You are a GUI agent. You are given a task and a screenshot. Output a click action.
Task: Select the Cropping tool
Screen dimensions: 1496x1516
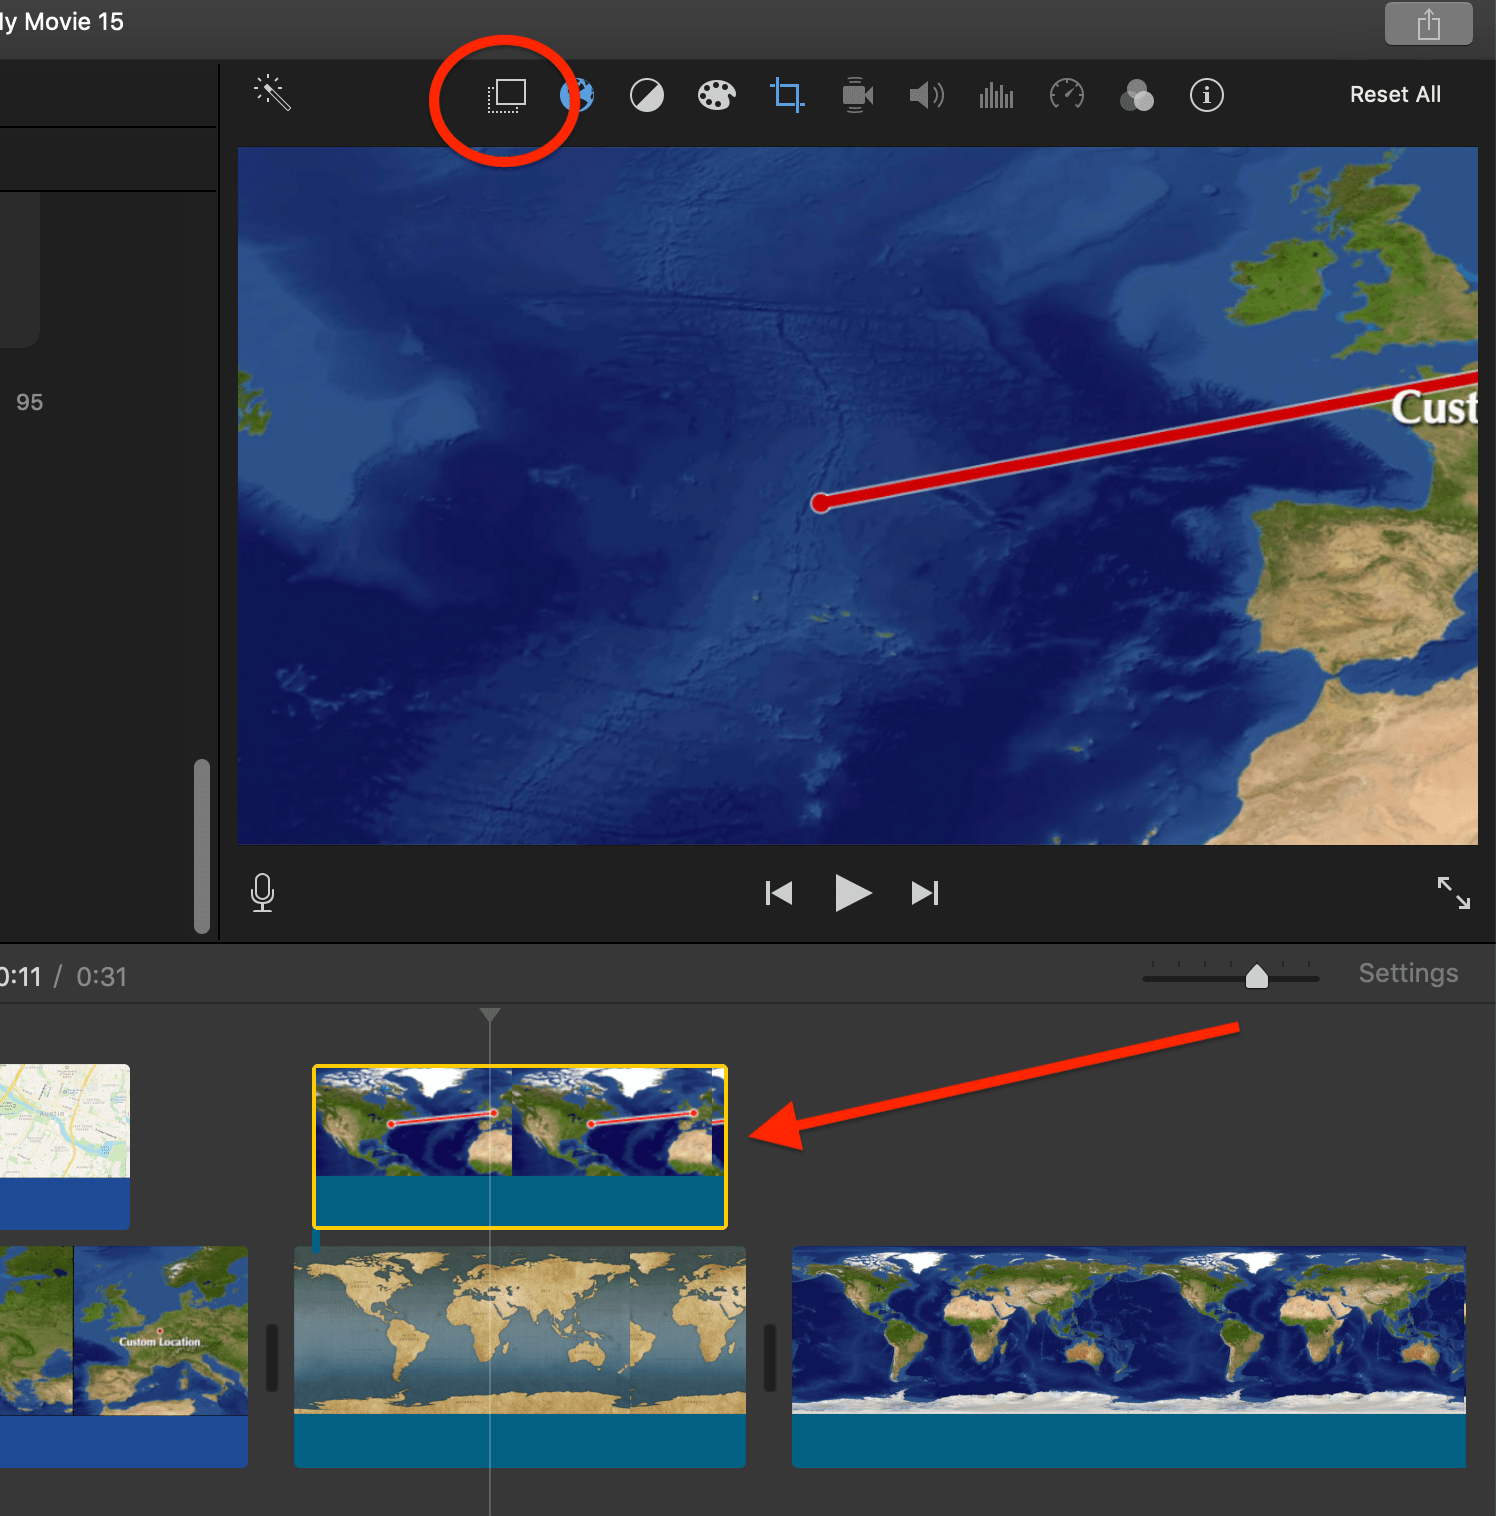point(787,95)
